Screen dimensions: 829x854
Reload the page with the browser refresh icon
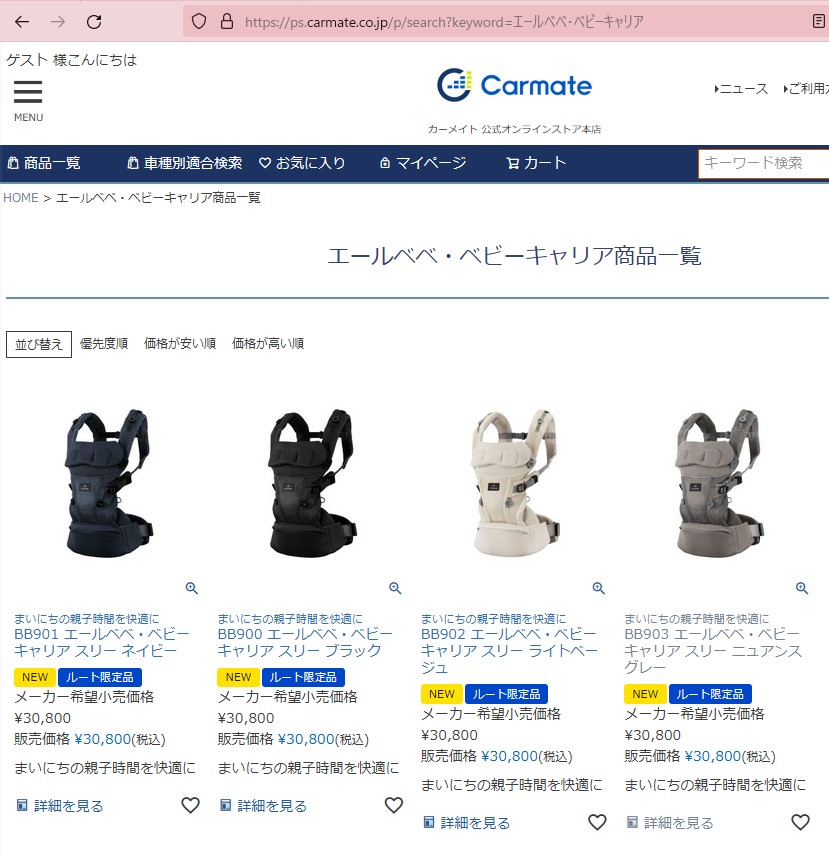[x=94, y=22]
